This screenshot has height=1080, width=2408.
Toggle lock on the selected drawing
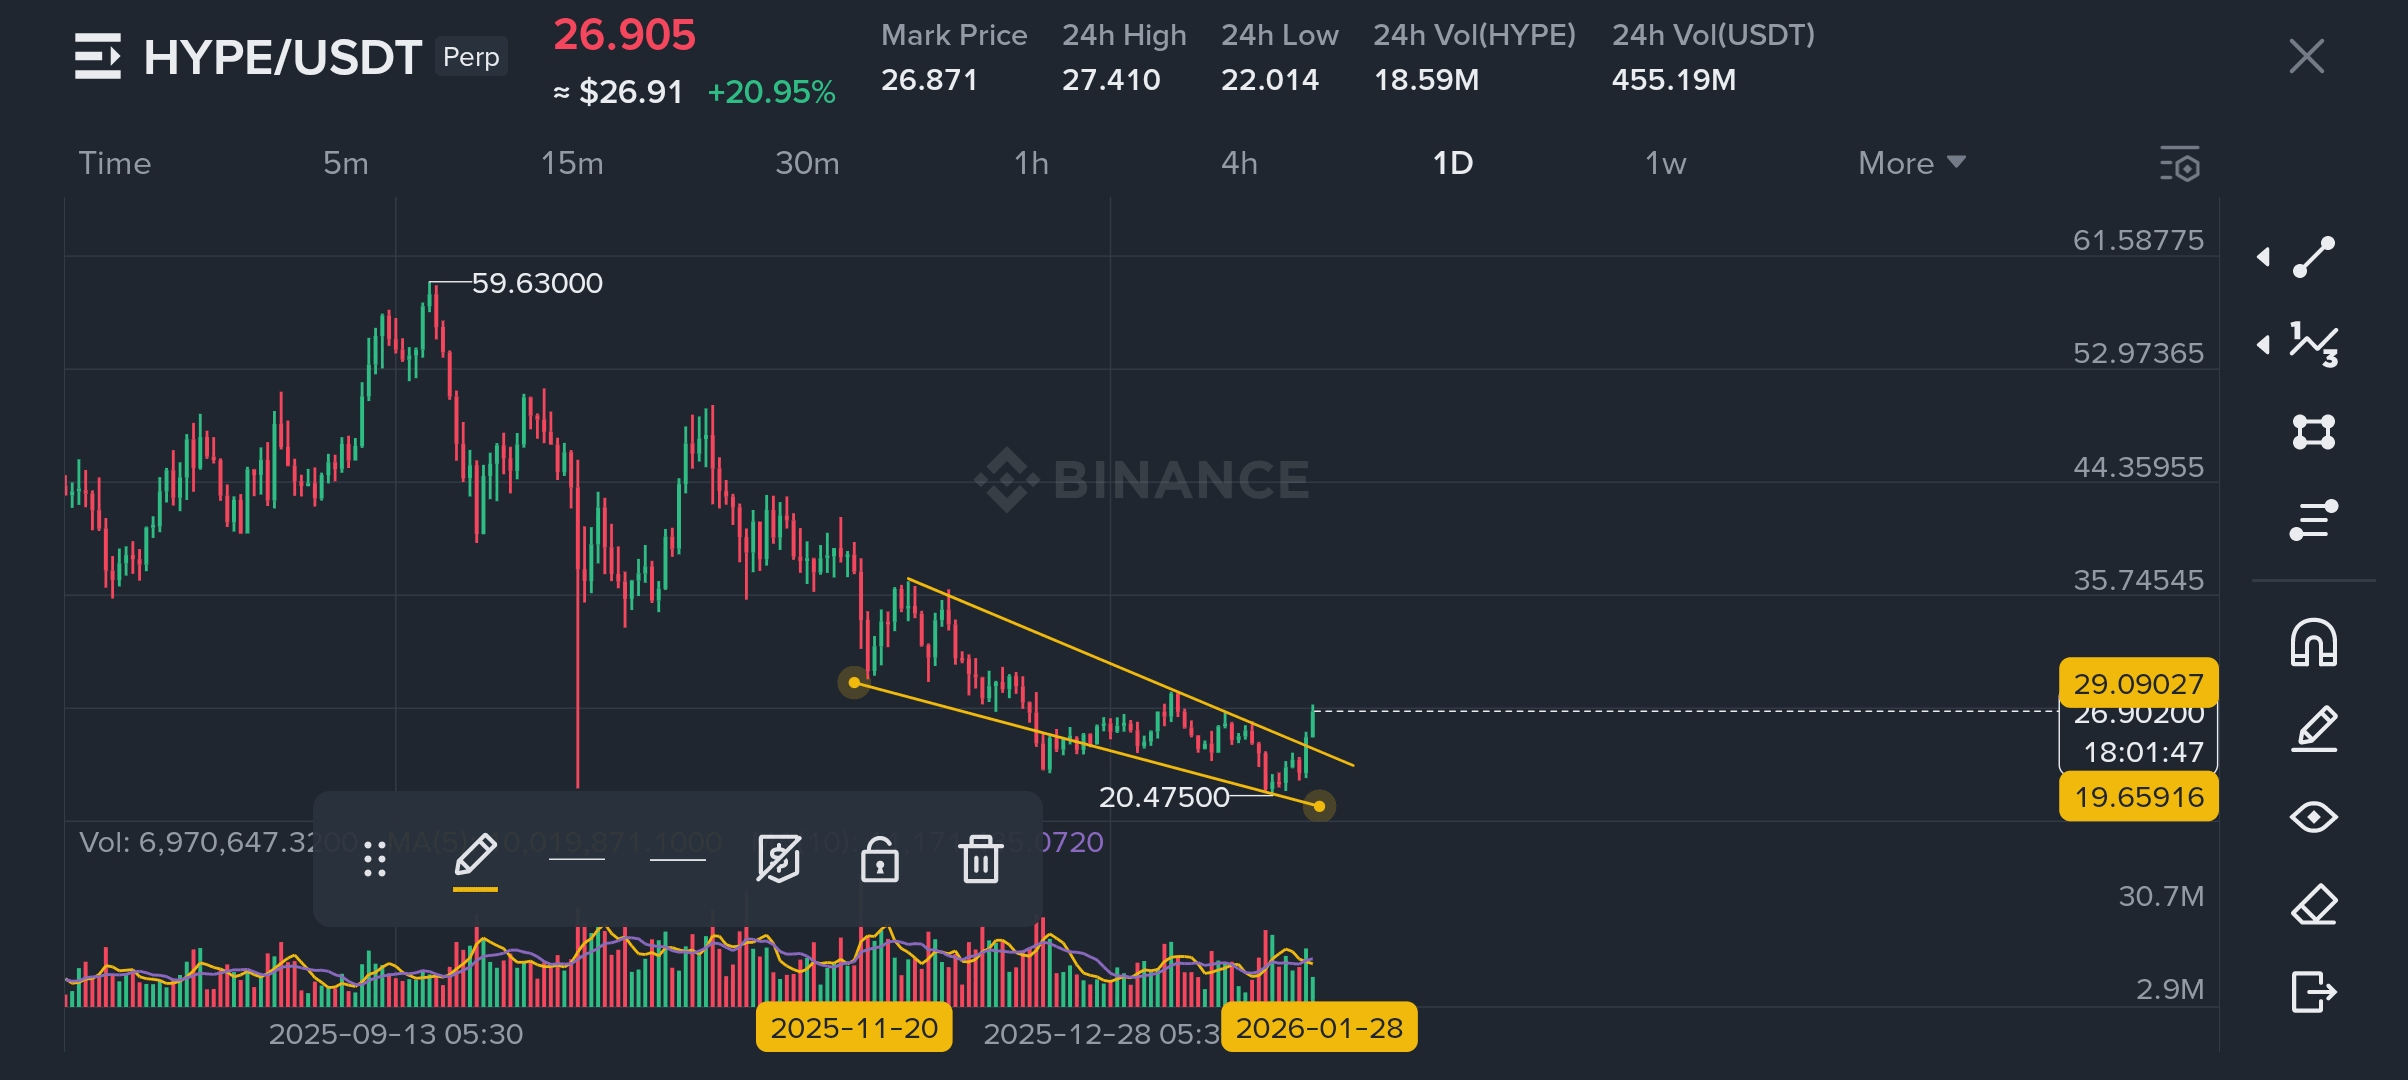point(879,860)
